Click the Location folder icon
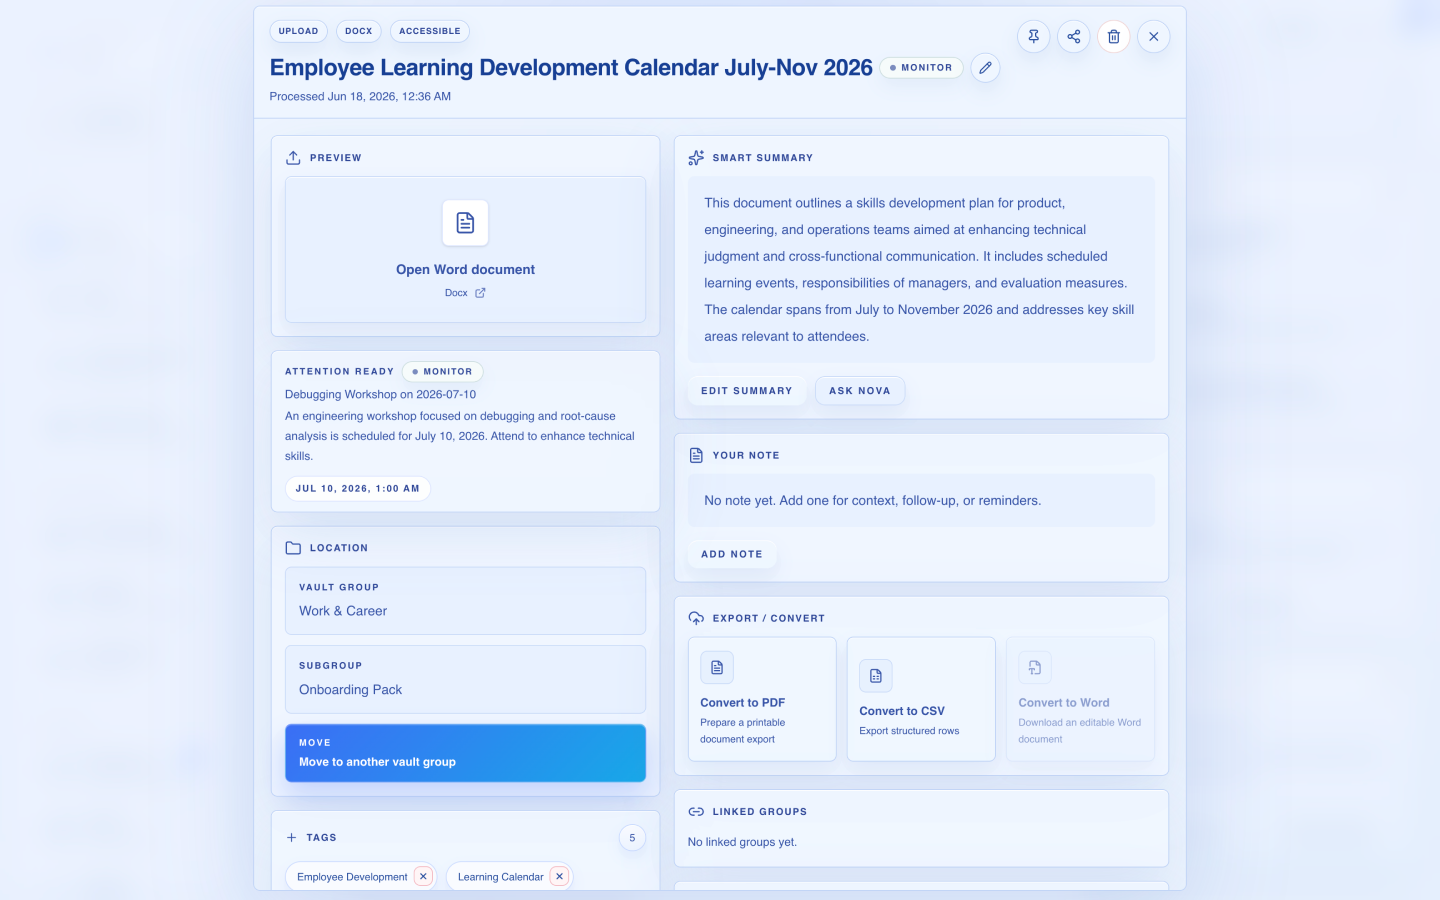The height and width of the screenshot is (900, 1440). tap(293, 548)
